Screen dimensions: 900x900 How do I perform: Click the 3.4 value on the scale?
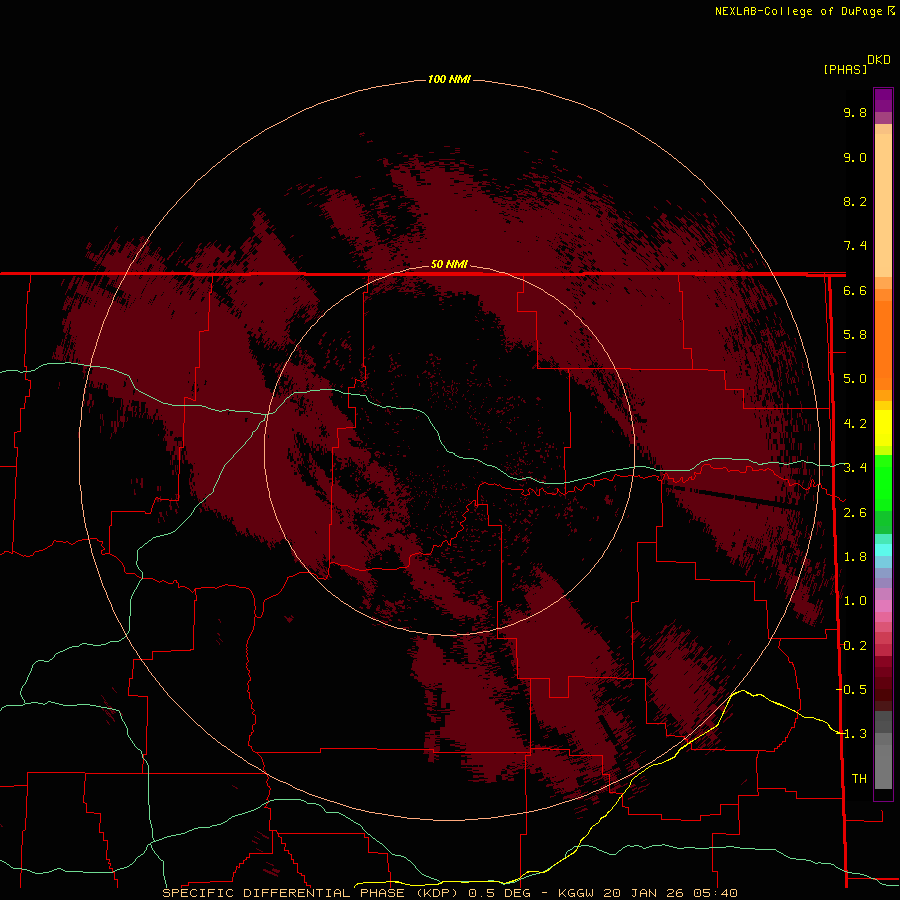(x=855, y=468)
